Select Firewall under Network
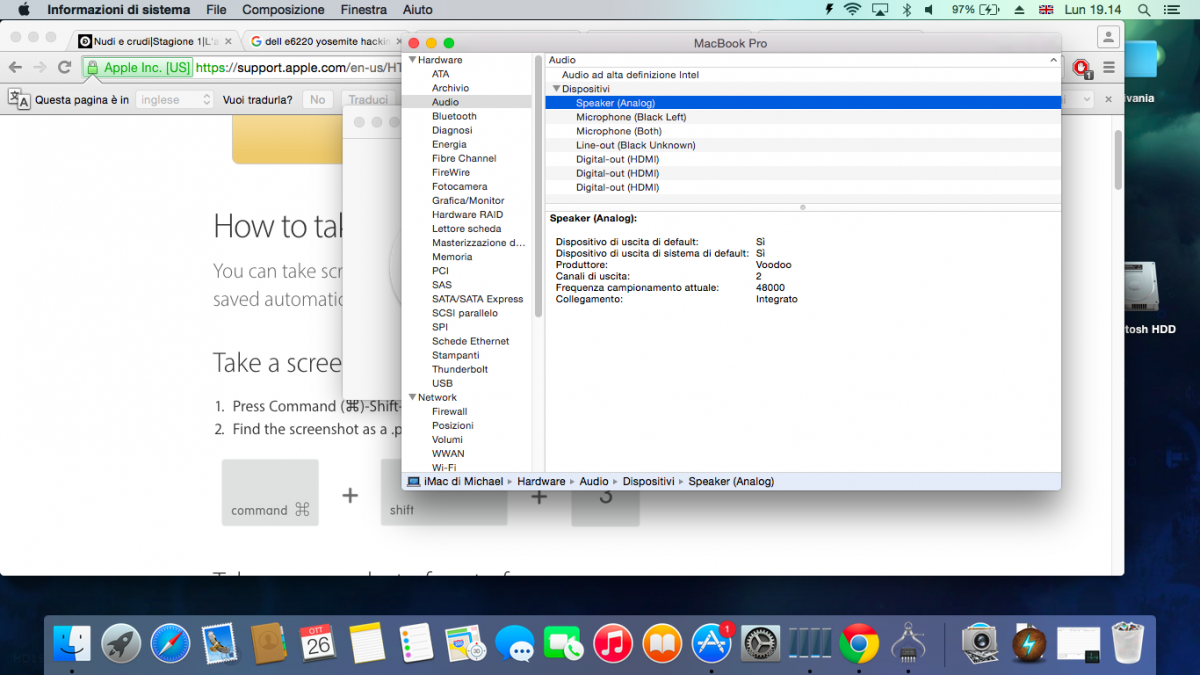The width and height of the screenshot is (1200, 675). coord(449,411)
